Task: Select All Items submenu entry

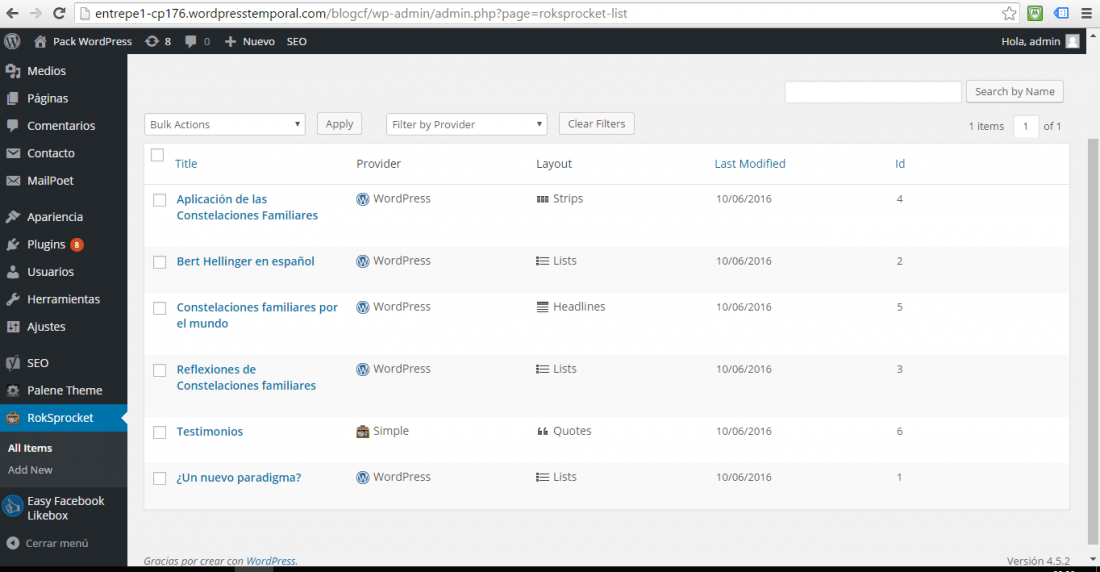Action: (x=30, y=448)
